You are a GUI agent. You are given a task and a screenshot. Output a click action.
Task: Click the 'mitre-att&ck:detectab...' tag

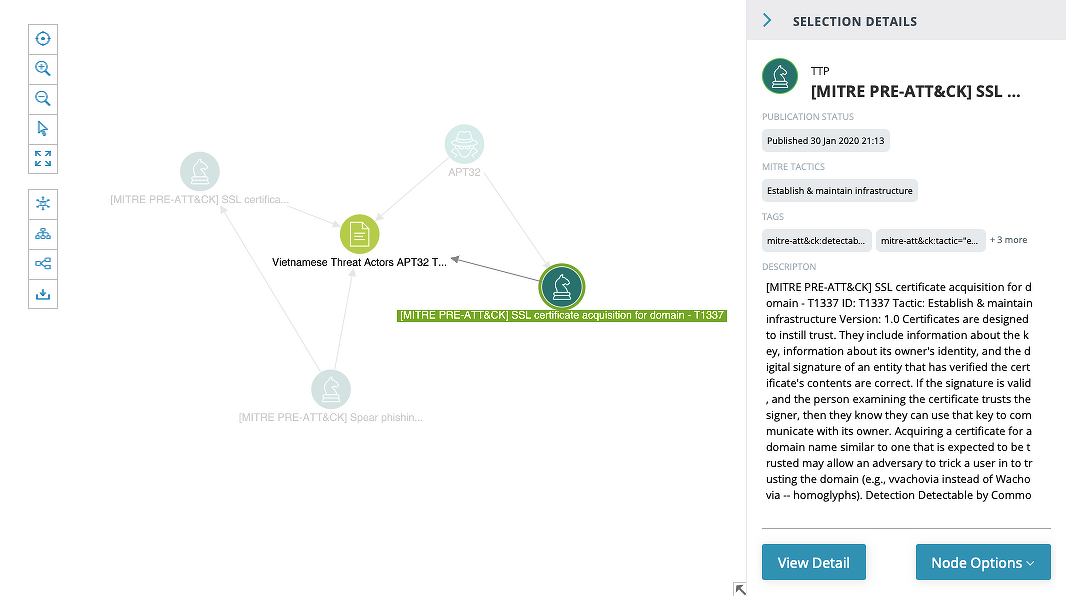[x=816, y=241]
